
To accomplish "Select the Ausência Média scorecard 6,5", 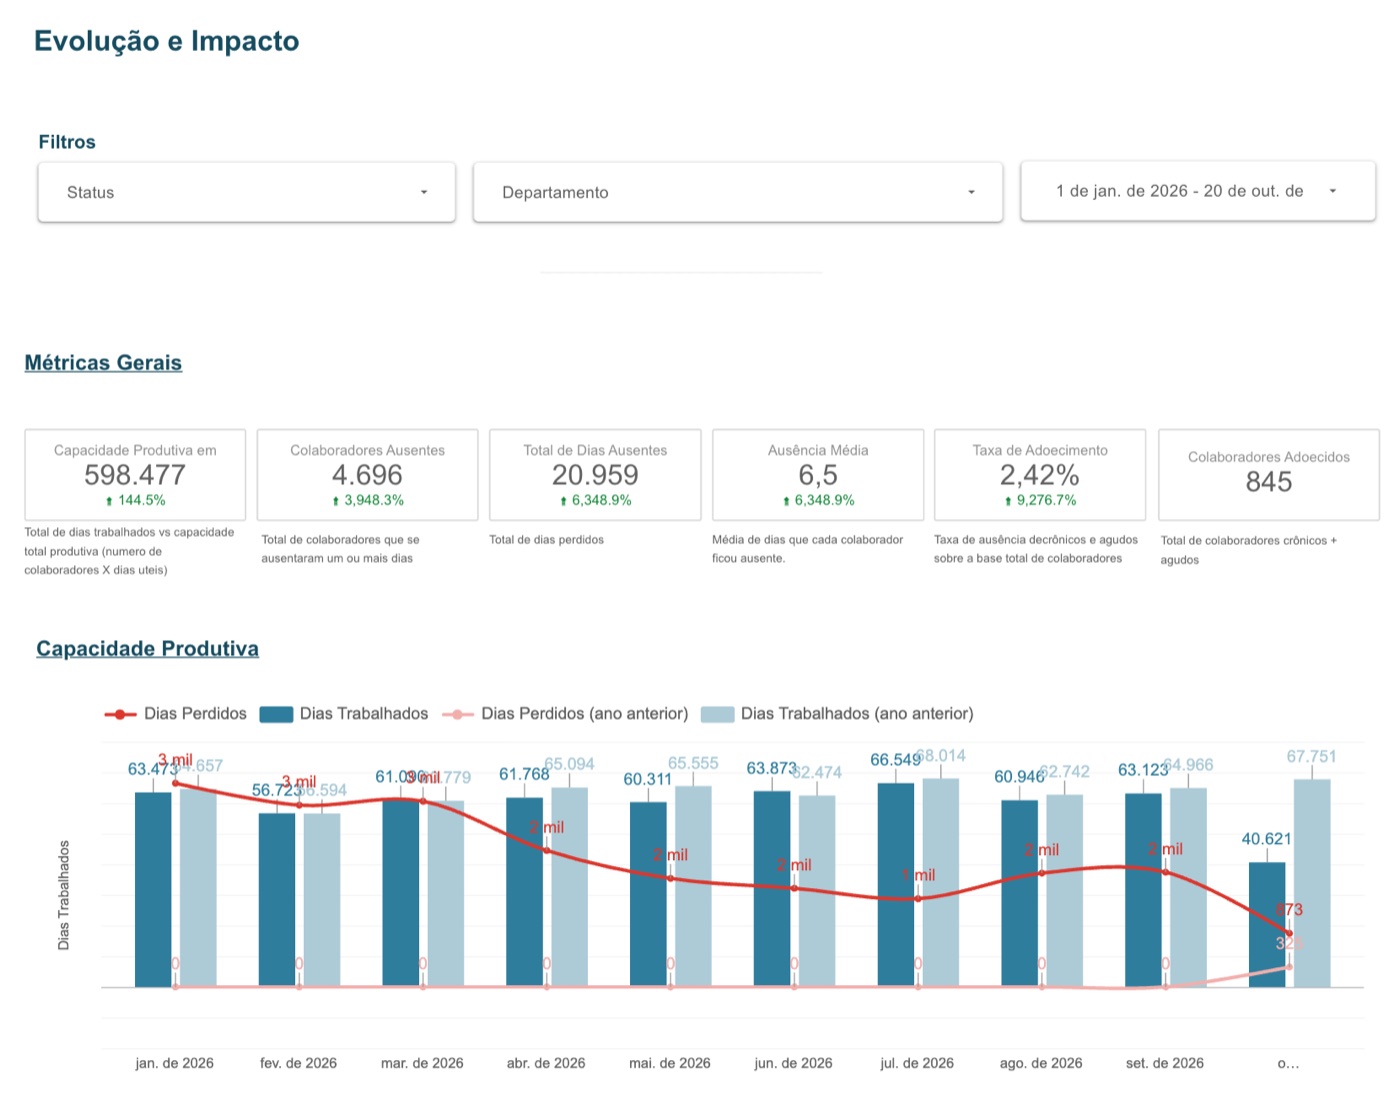I will (x=818, y=475).
